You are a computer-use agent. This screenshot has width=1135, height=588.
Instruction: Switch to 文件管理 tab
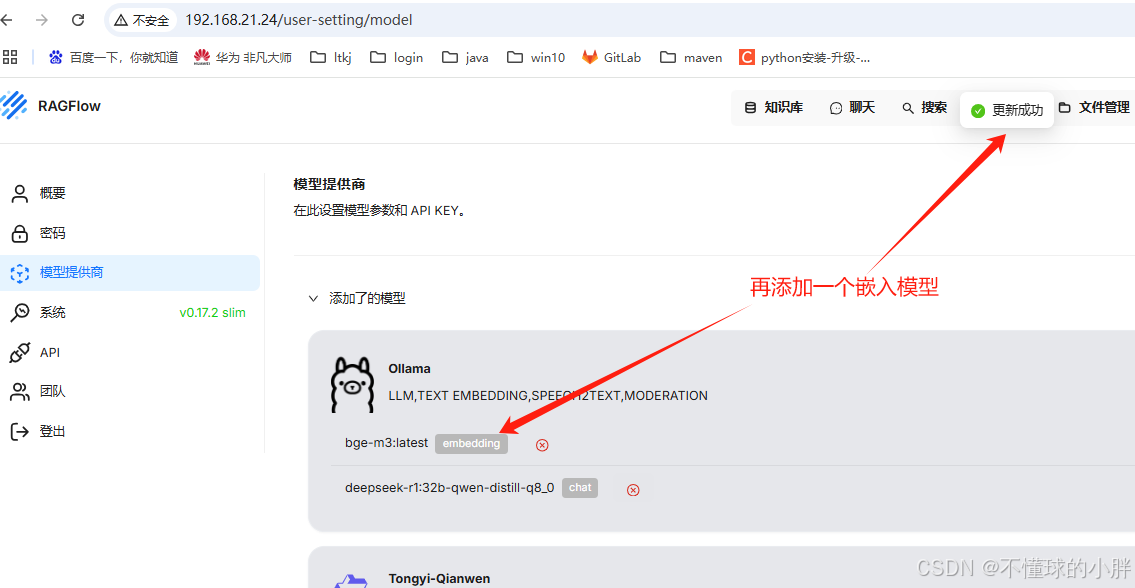point(1094,108)
